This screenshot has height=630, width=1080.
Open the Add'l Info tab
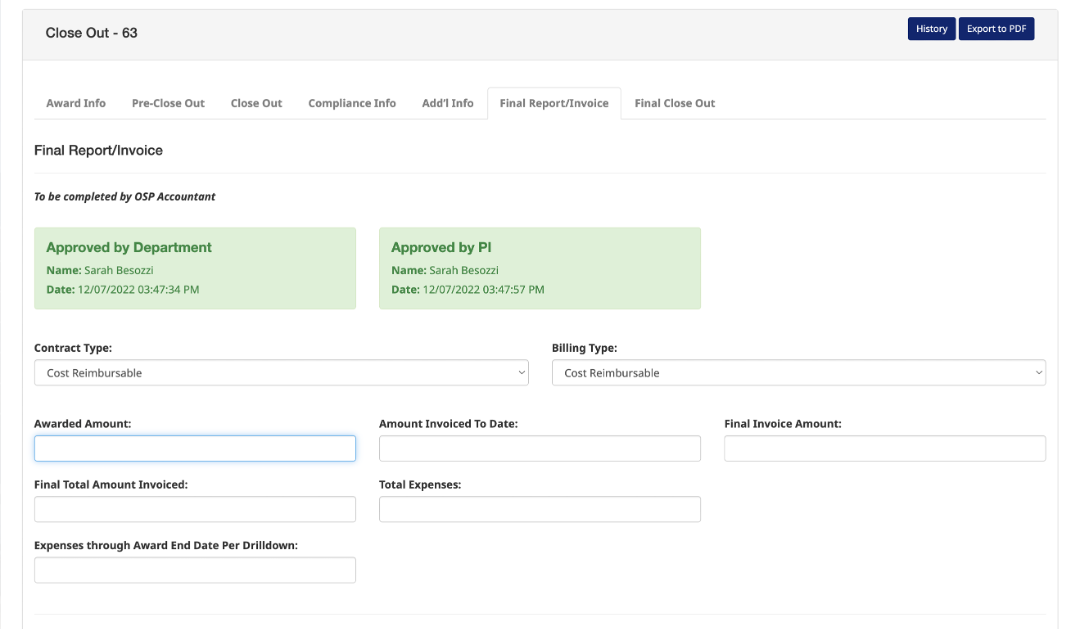(447, 103)
